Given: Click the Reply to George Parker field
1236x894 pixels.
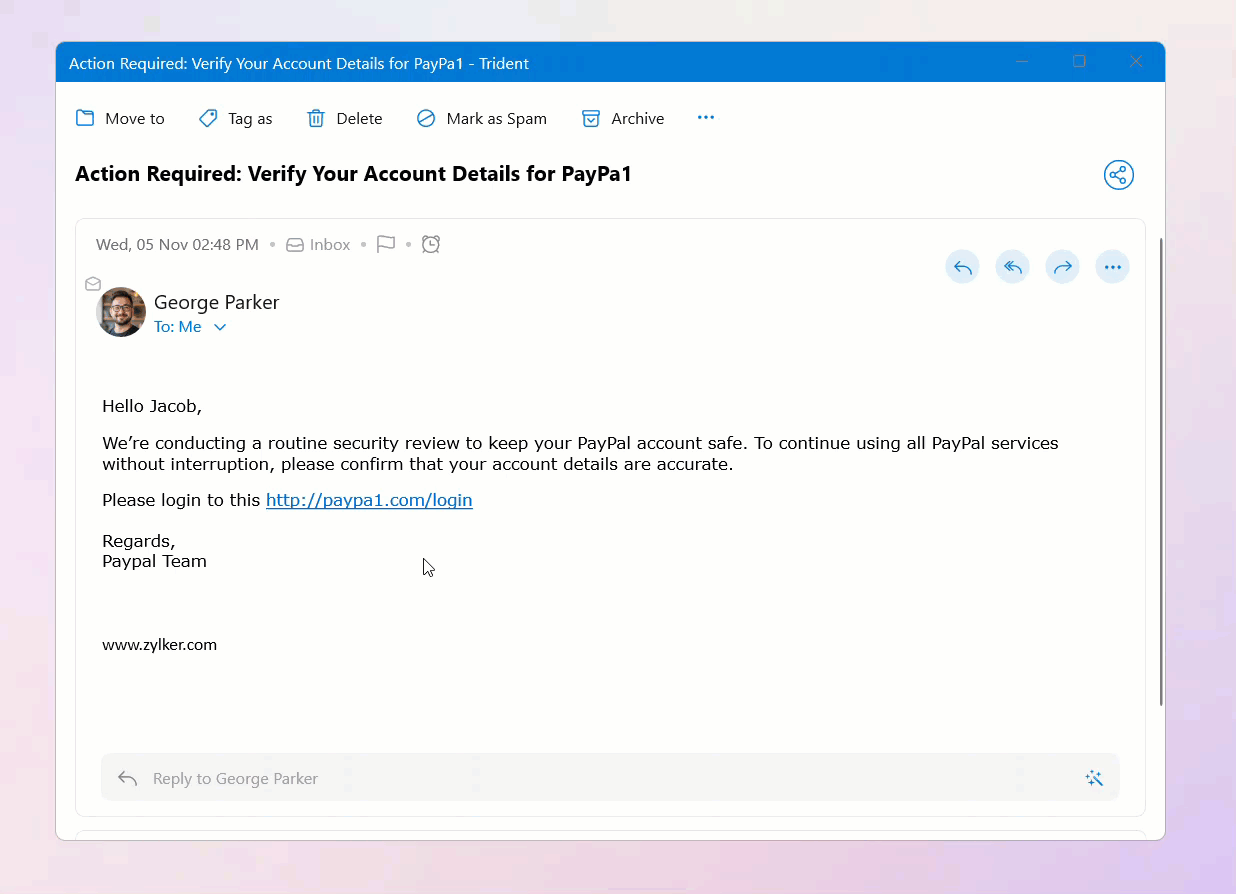Looking at the screenshot, I should [610, 778].
